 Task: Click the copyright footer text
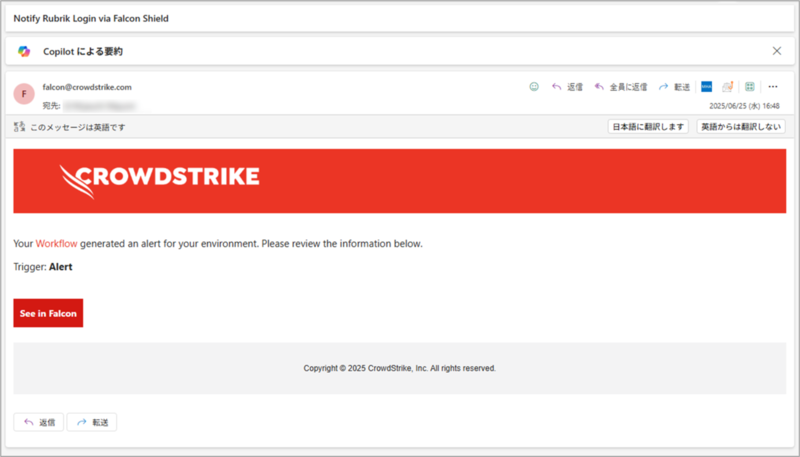point(399,368)
